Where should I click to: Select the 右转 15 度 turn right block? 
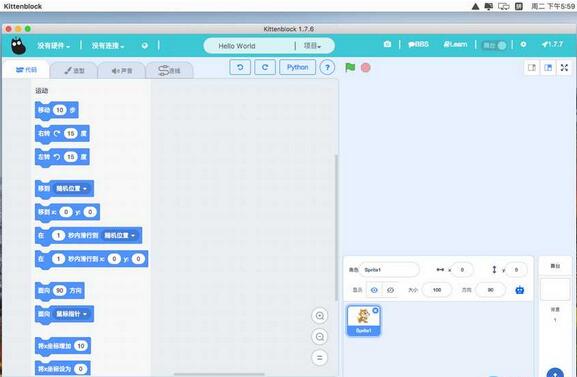(62, 134)
